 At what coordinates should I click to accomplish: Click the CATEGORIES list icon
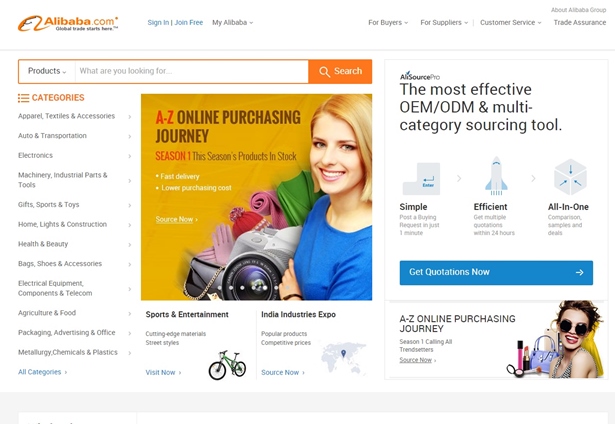pos(23,98)
